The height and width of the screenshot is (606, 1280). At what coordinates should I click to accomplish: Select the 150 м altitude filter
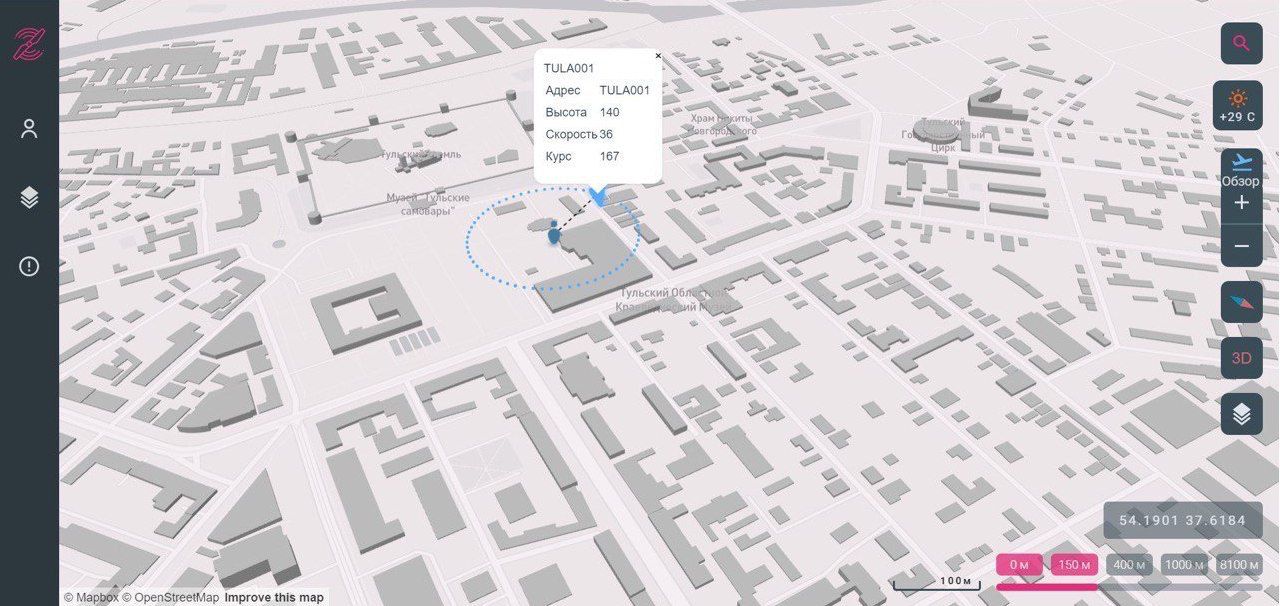click(1074, 565)
